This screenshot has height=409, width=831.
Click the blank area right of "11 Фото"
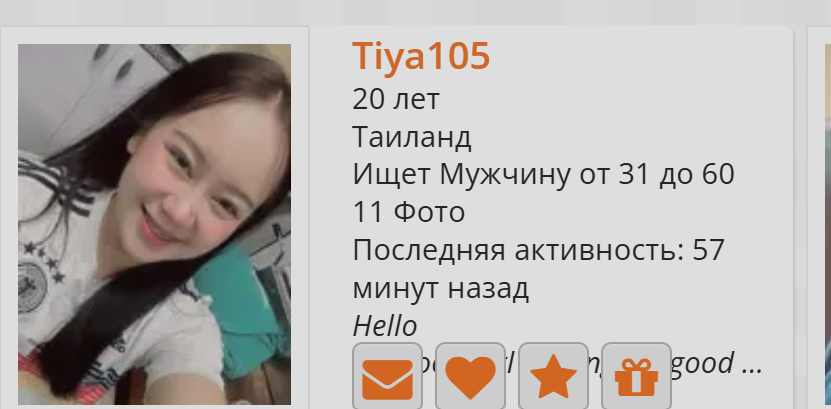click(x=625, y=212)
